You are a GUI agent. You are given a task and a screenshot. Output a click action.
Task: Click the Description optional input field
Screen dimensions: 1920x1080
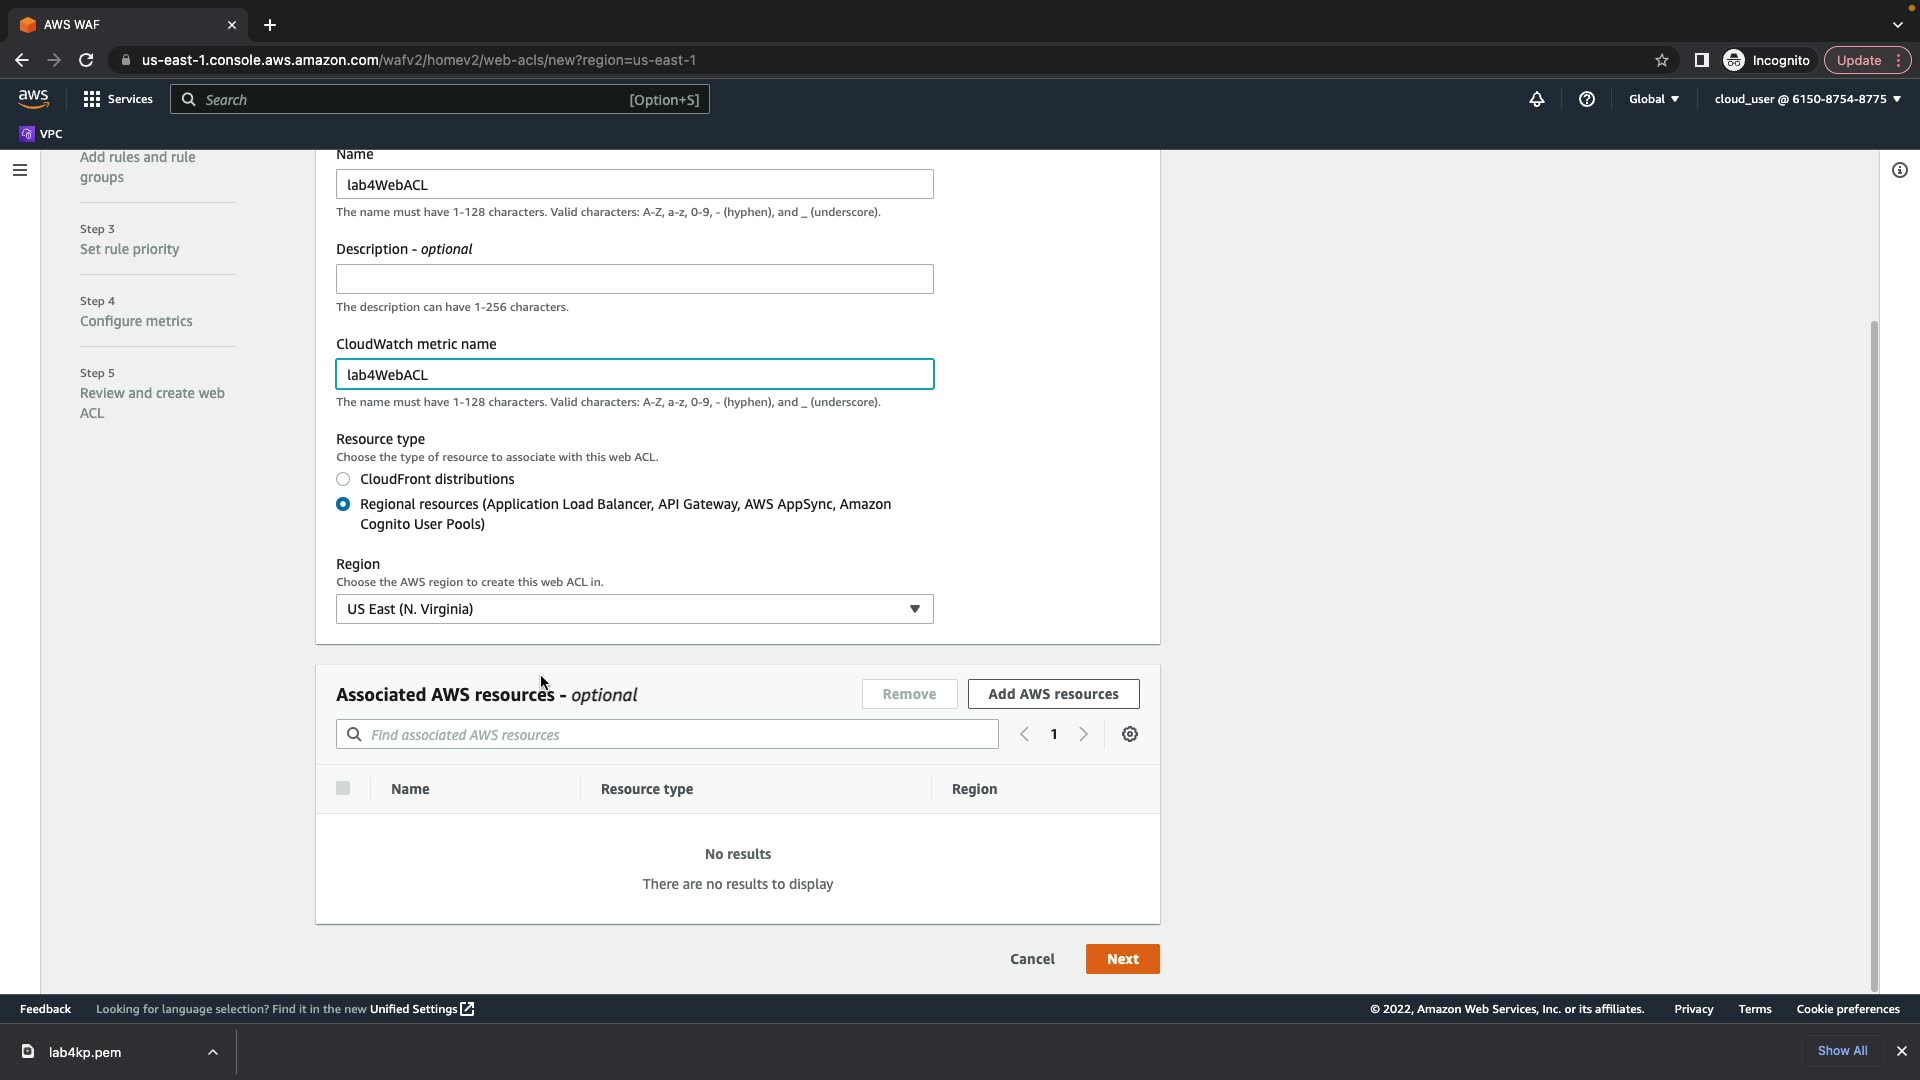[x=634, y=279]
